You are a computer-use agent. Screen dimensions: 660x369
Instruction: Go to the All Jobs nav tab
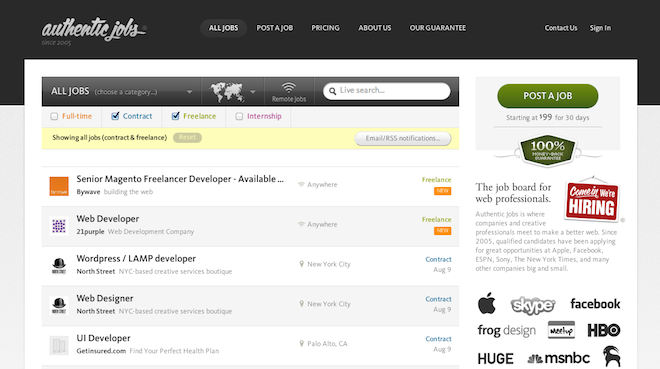[x=224, y=28]
